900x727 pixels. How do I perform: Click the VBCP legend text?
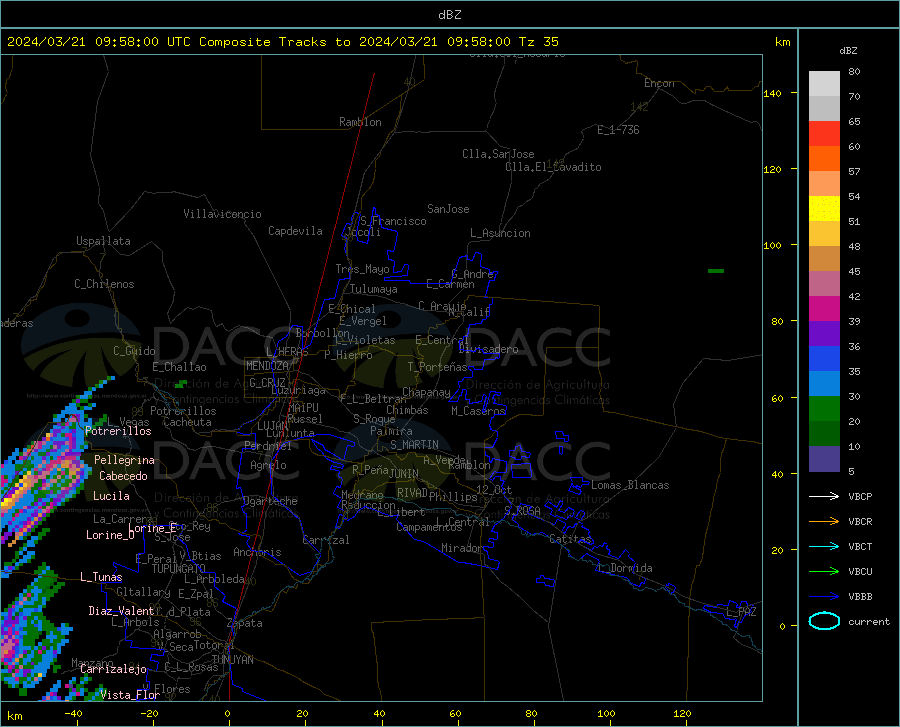pos(860,496)
